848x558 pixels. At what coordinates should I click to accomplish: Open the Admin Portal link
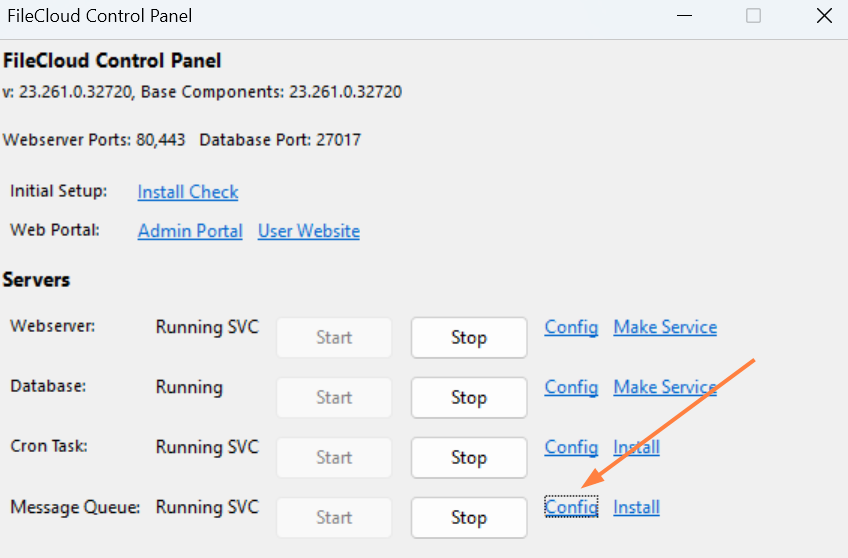point(190,231)
